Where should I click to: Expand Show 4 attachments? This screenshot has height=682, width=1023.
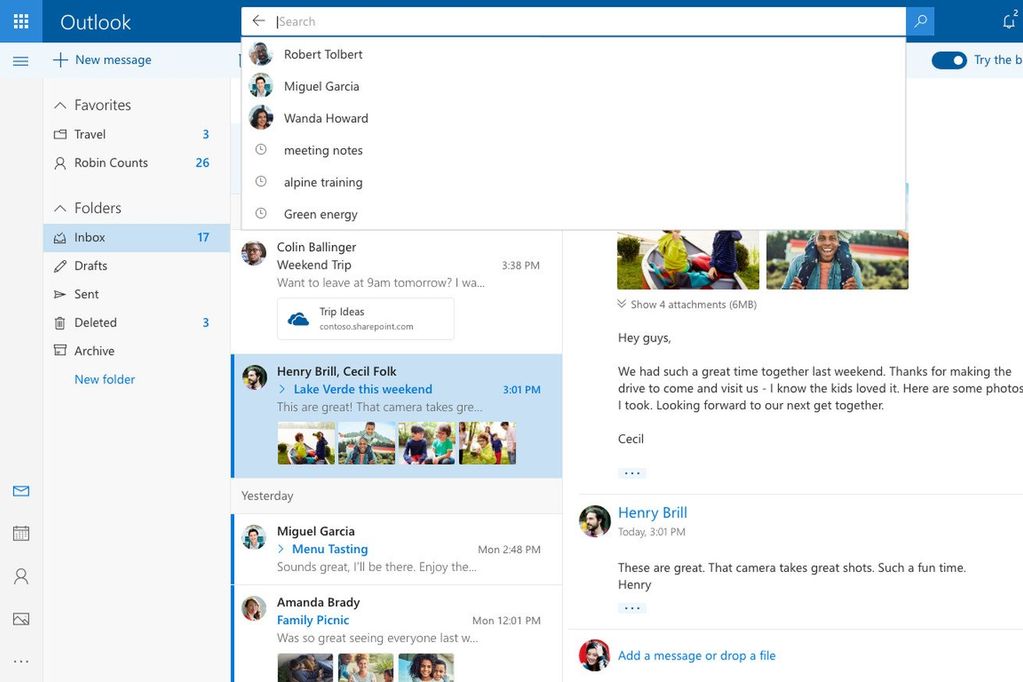click(x=686, y=304)
